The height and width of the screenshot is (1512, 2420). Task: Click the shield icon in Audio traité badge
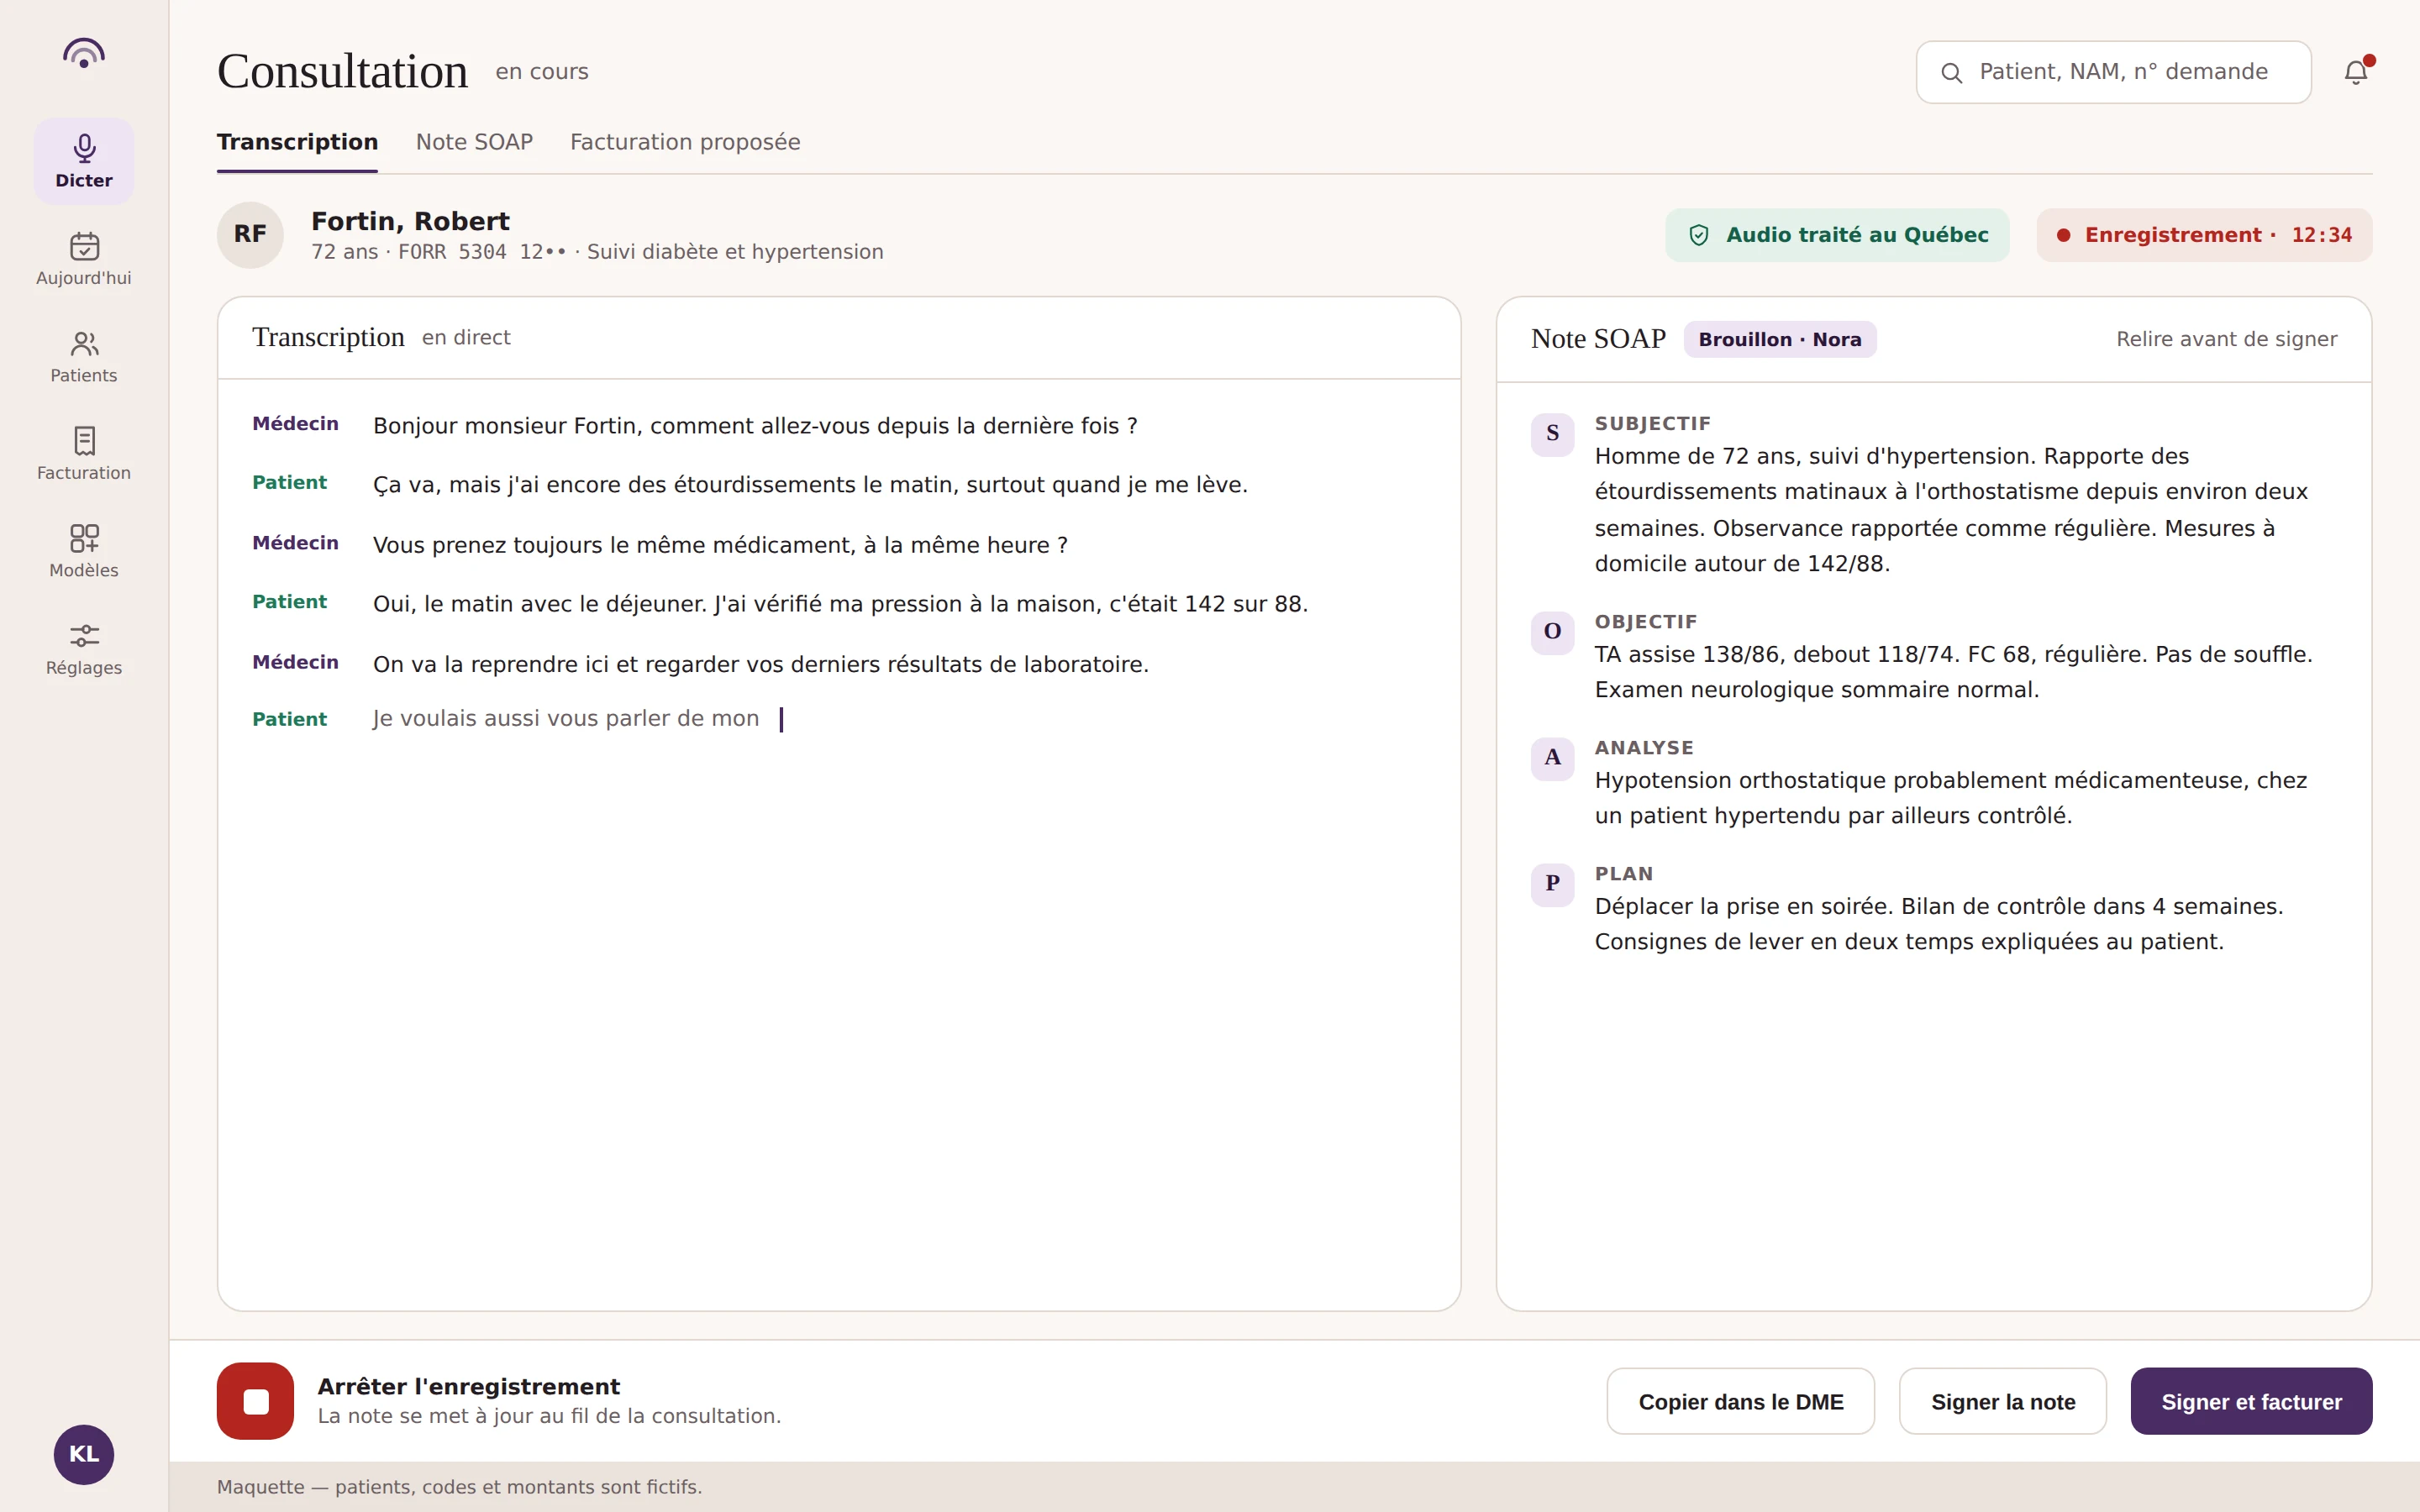[x=1698, y=235]
